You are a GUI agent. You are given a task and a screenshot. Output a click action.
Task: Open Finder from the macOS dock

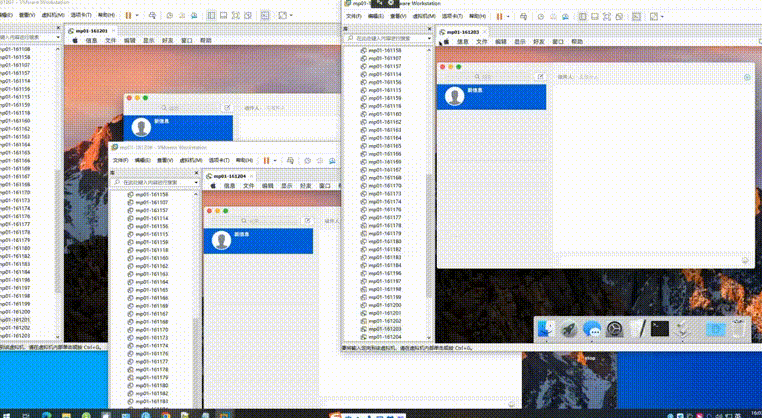pyautogui.click(x=546, y=329)
